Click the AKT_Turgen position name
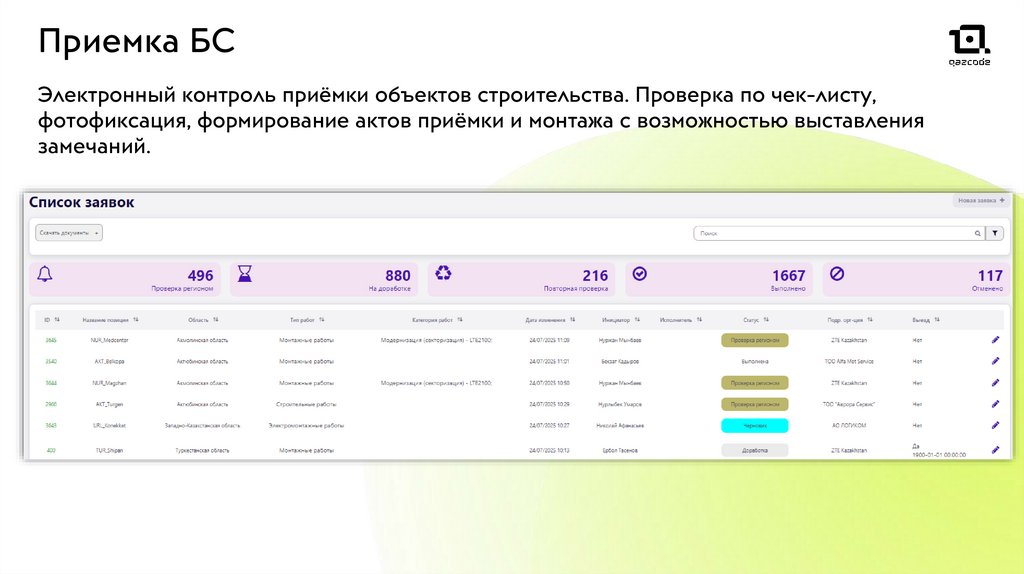 (x=109, y=404)
